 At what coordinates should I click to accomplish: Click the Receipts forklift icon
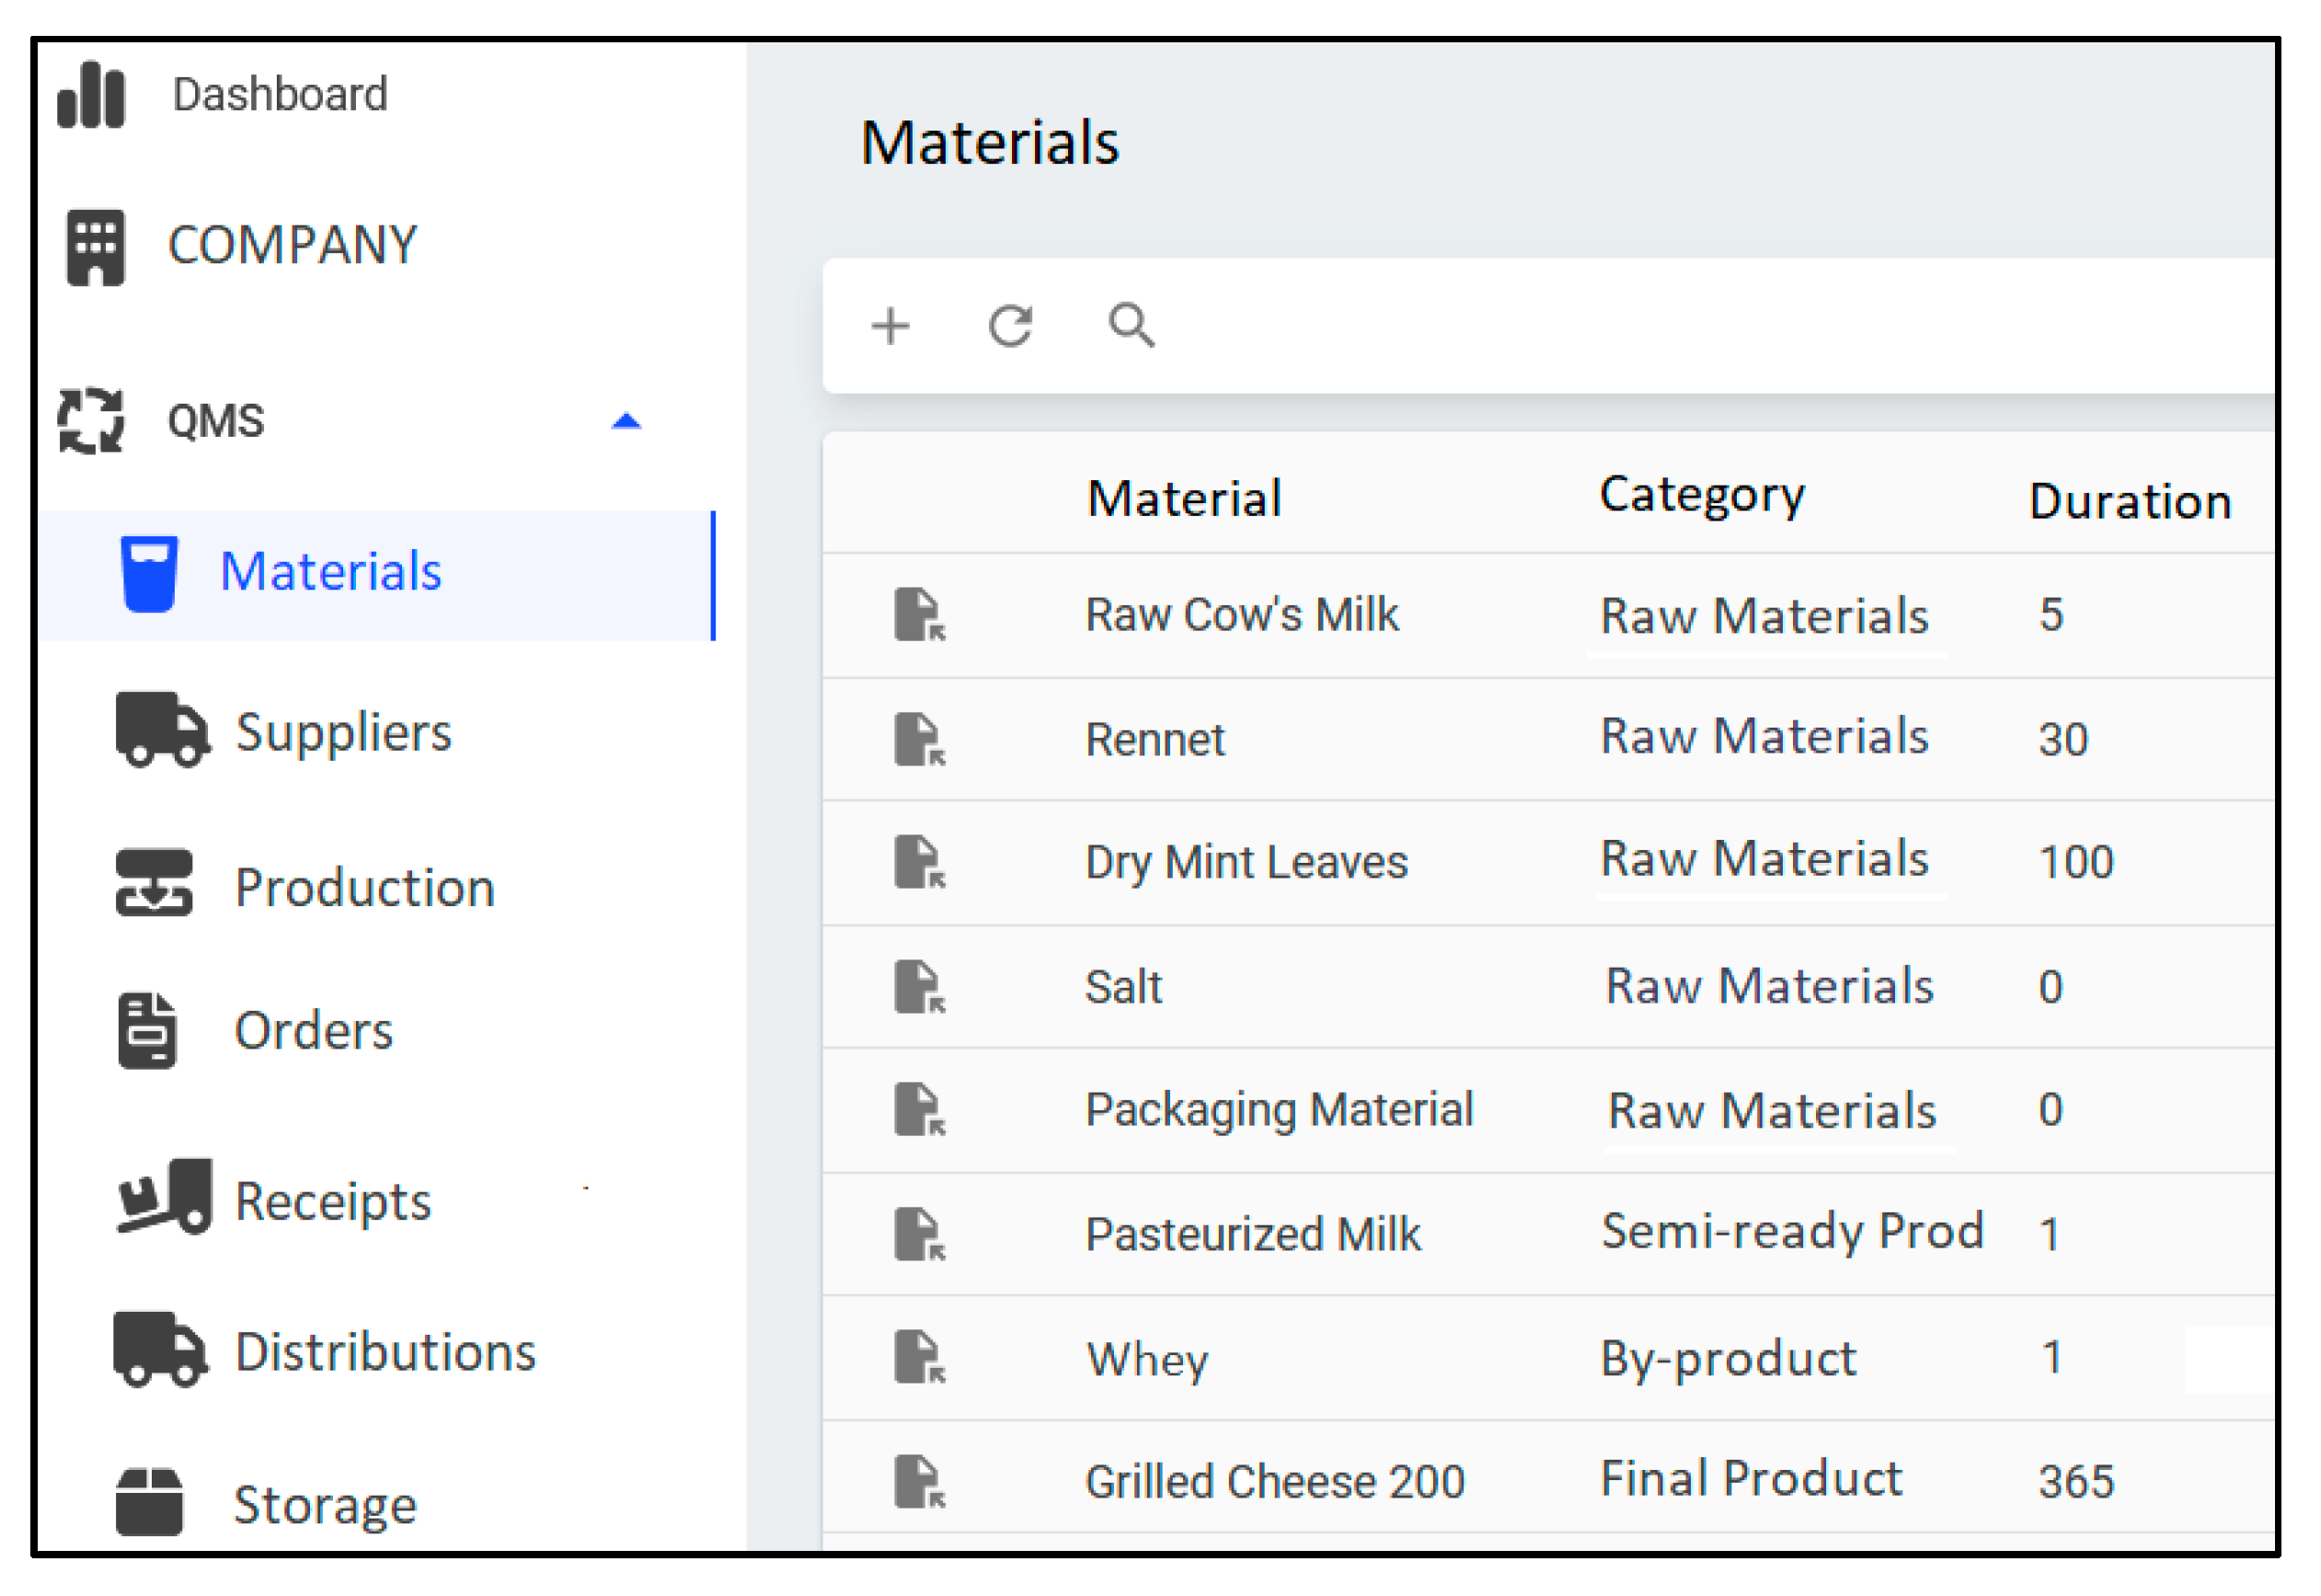164,1197
